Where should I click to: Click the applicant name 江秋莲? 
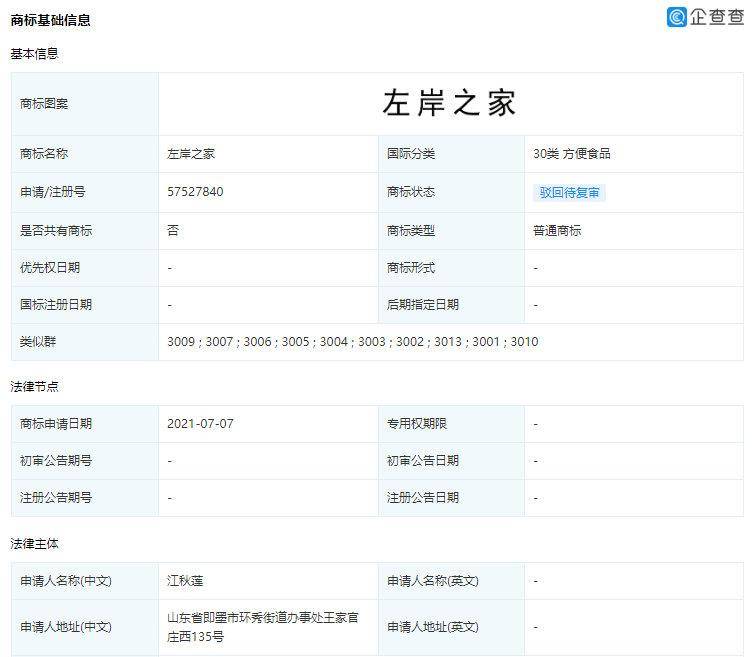tap(185, 581)
